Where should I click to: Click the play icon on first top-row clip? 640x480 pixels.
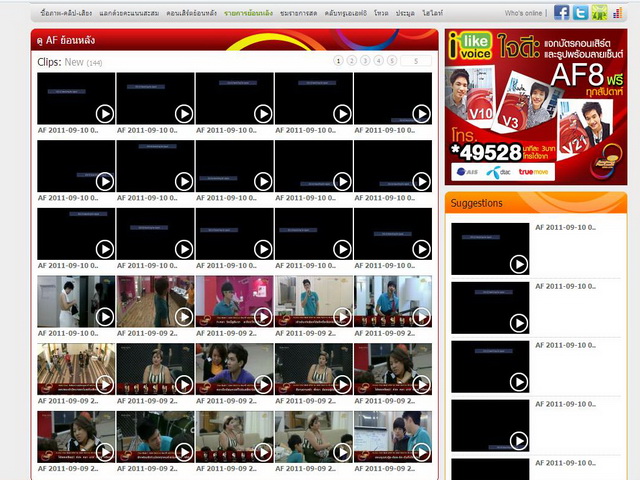click(x=105, y=114)
